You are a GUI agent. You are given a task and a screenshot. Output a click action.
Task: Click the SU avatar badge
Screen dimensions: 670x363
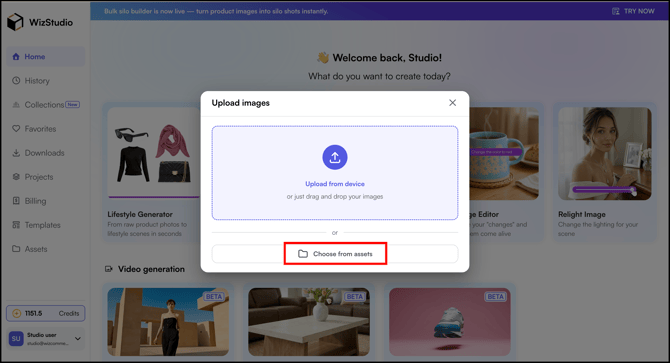coord(16,339)
